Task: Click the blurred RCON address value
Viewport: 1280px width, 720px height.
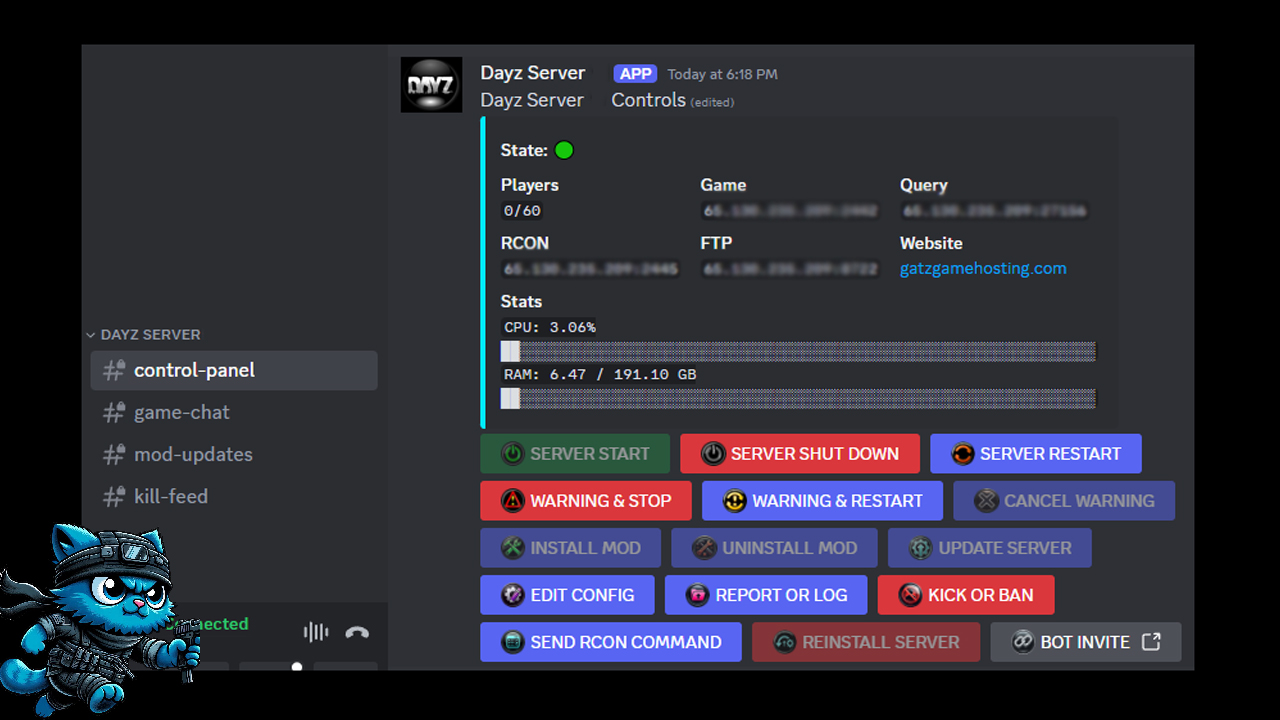Action: pyautogui.click(x=590, y=269)
